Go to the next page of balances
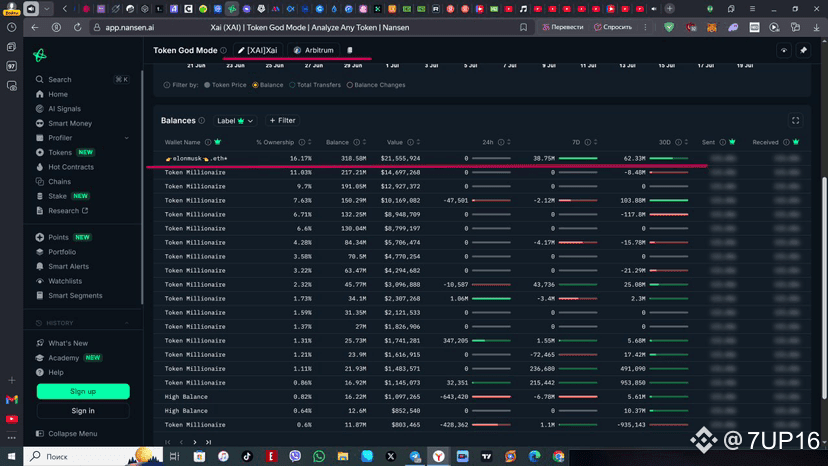The image size is (828, 466). pos(195,442)
